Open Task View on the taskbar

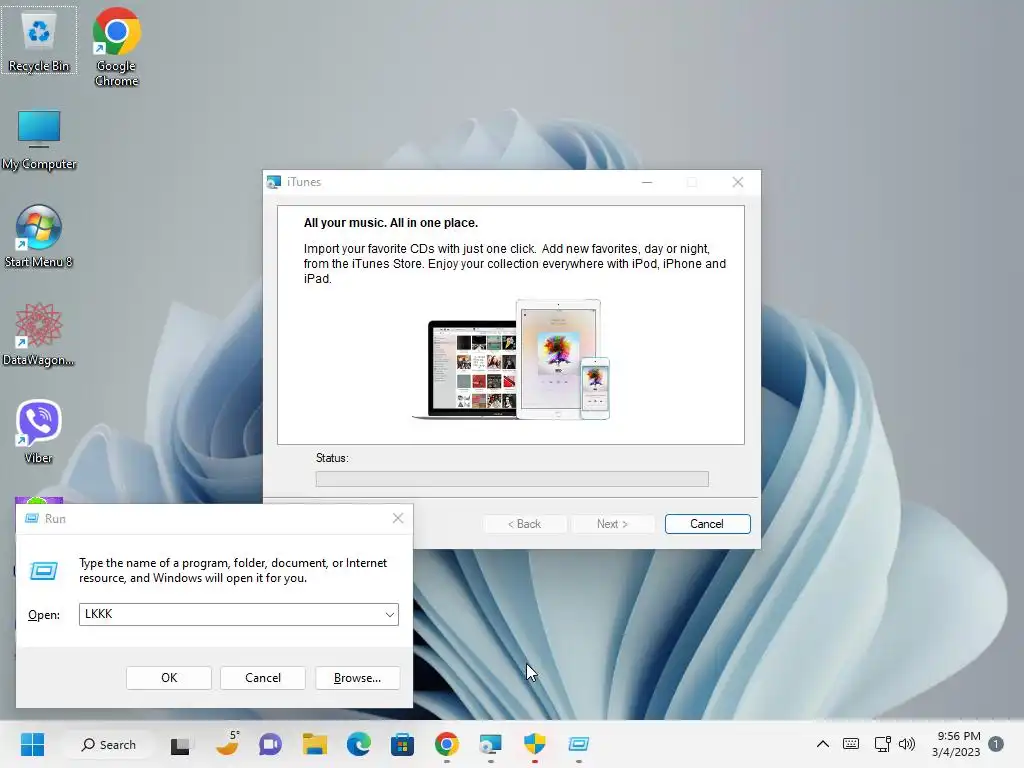click(x=180, y=744)
